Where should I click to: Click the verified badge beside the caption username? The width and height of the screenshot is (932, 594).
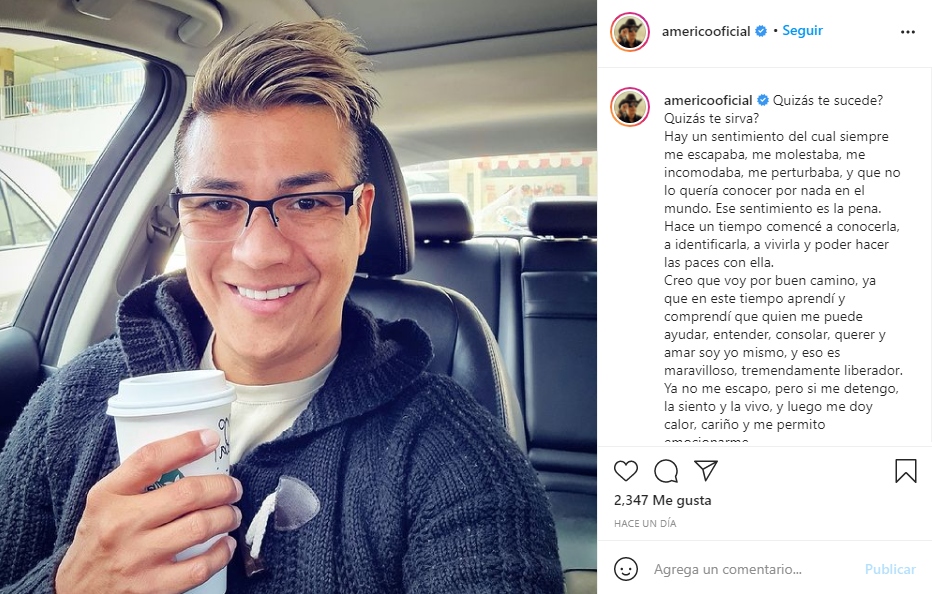(763, 100)
